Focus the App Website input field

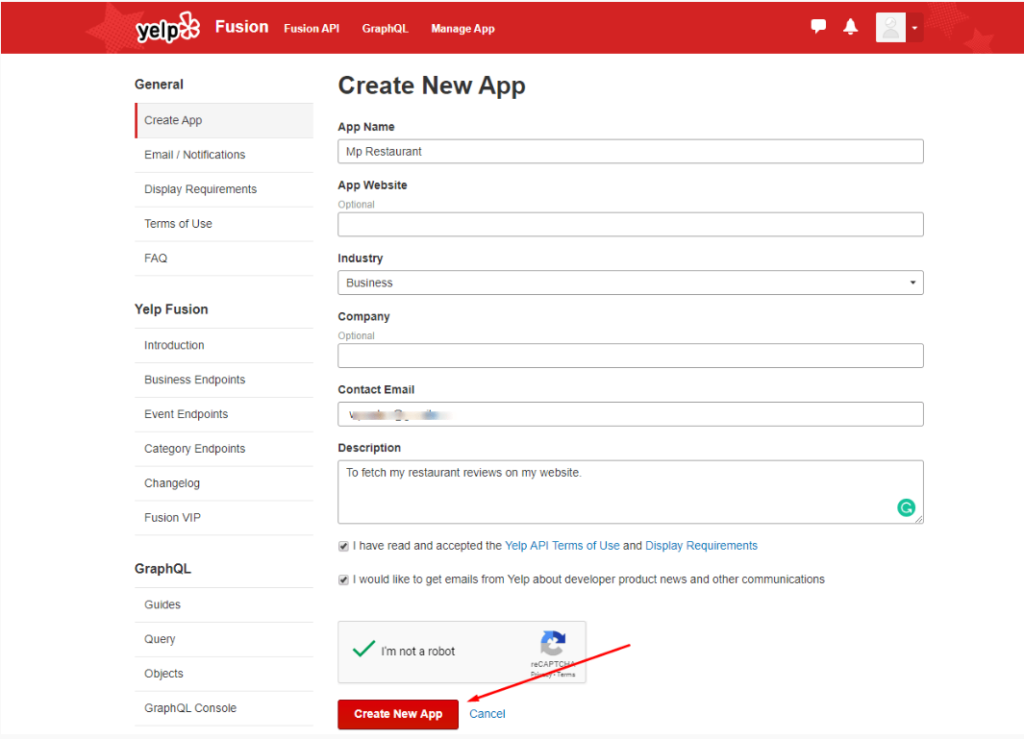[x=630, y=225]
